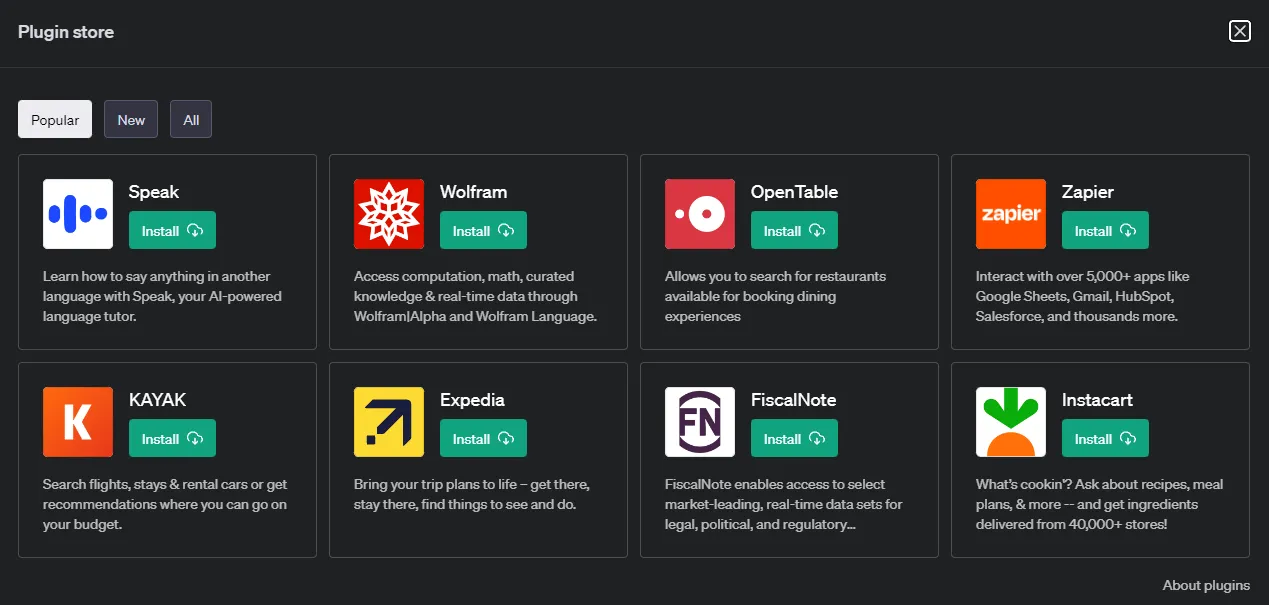Install the Expedia plugin

pos(483,438)
